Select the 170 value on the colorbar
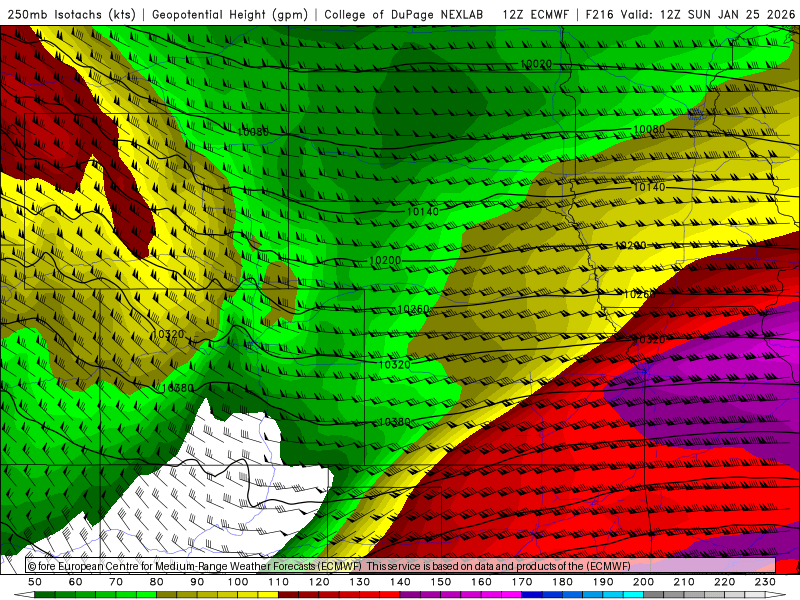The height and width of the screenshot is (600, 800). [x=522, y=582]
